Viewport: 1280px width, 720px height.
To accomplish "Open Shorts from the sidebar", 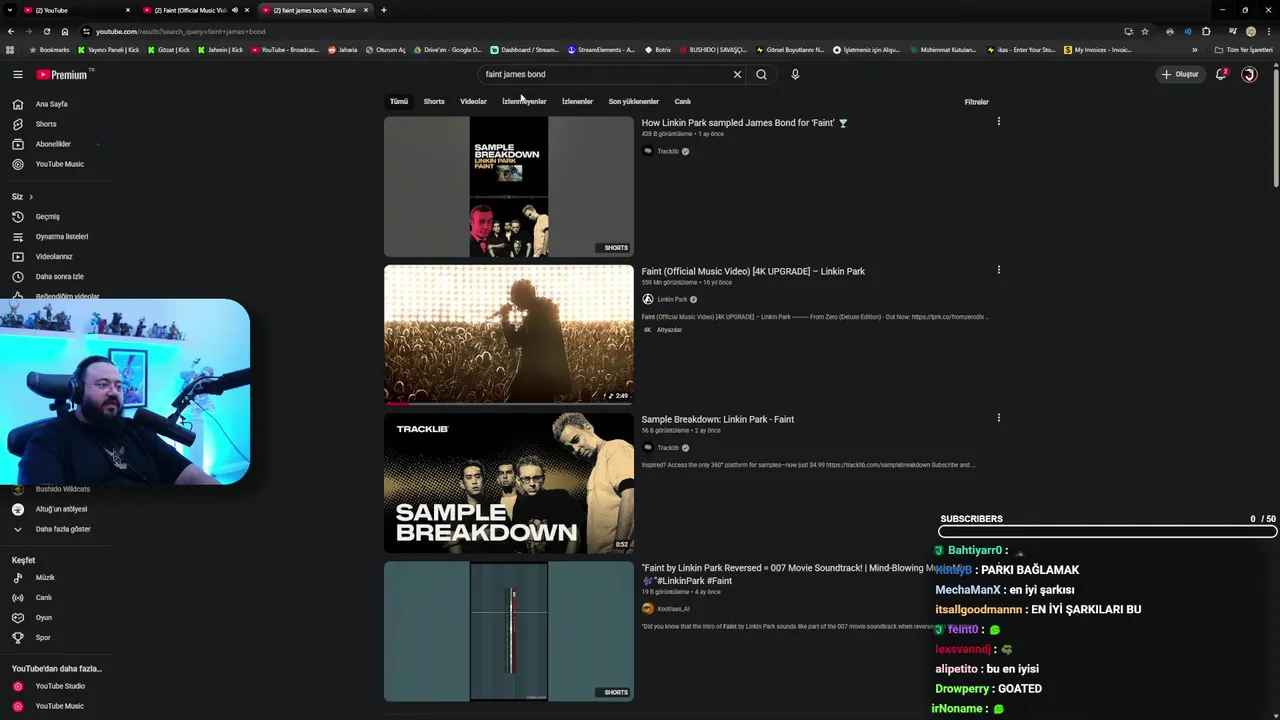I will pyautogui.click(x=46, y=124).
